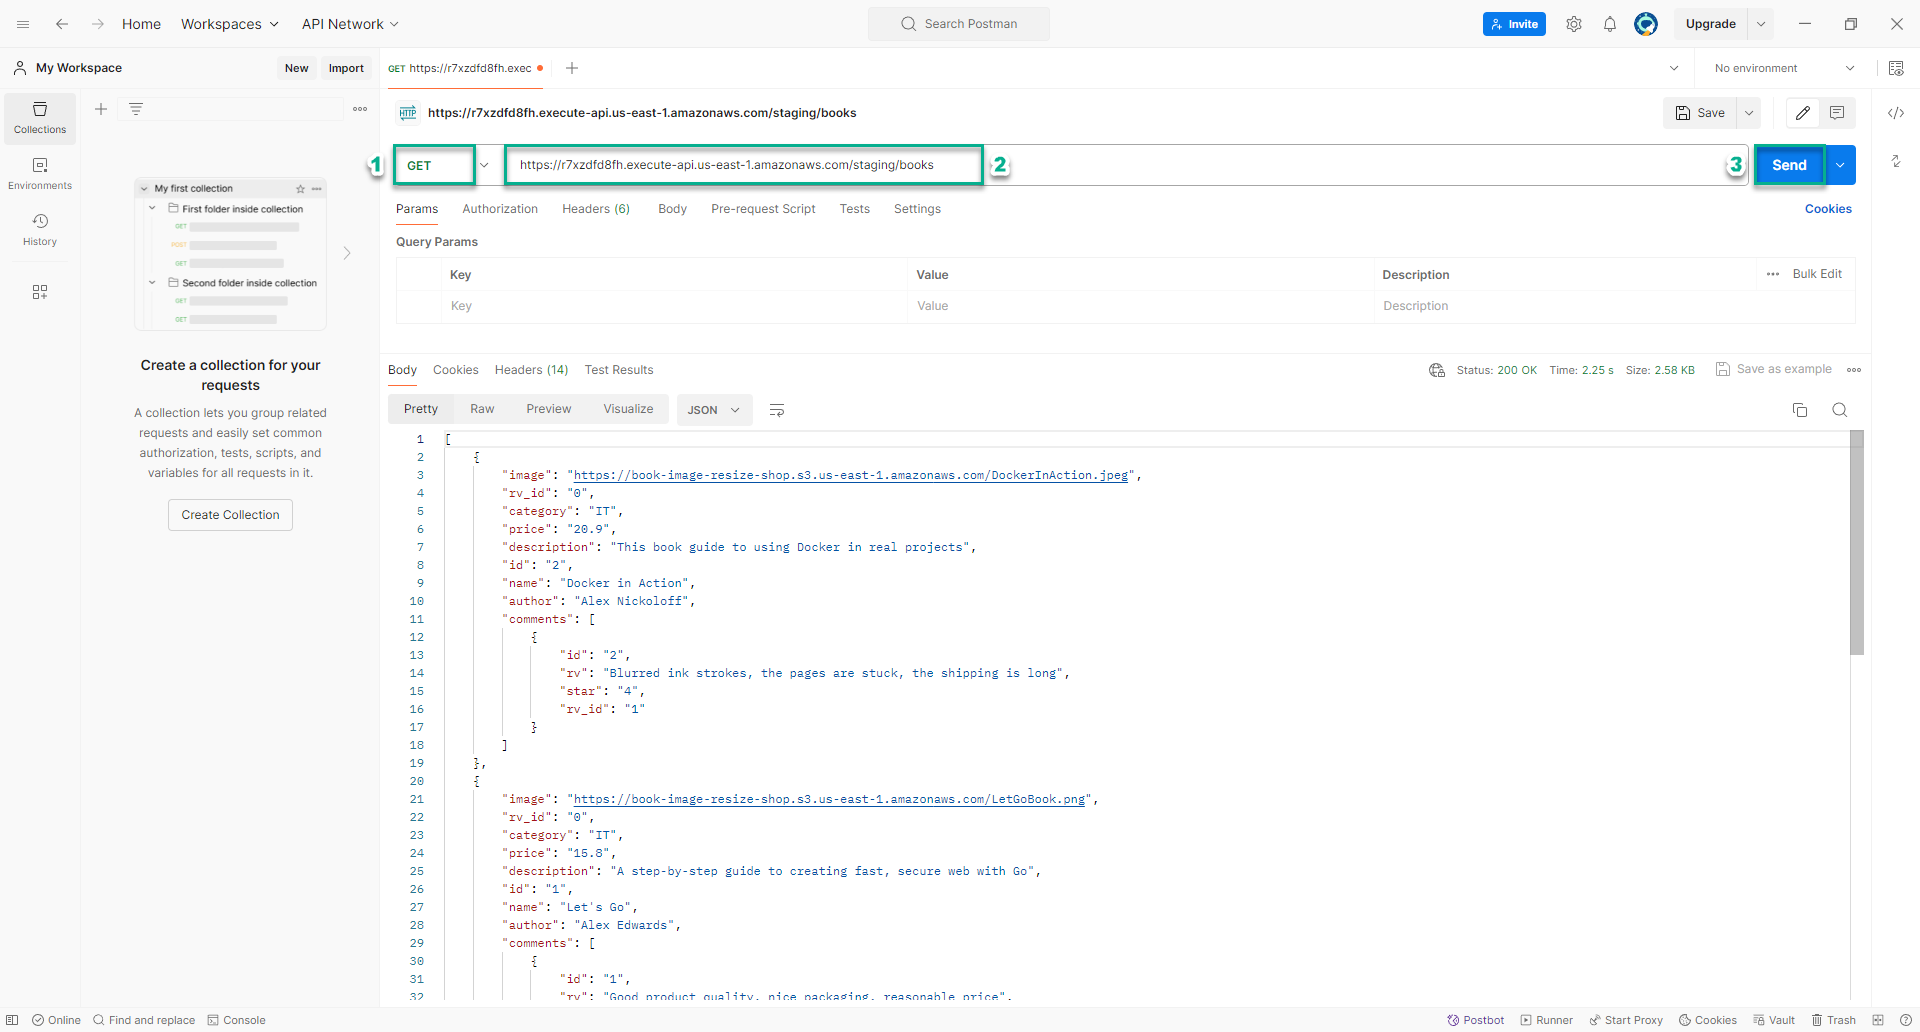Image resolution: width=1920 pixels, height=1032 pixels.
Task: Click the Search Postman field
Action: click(958, 24)
